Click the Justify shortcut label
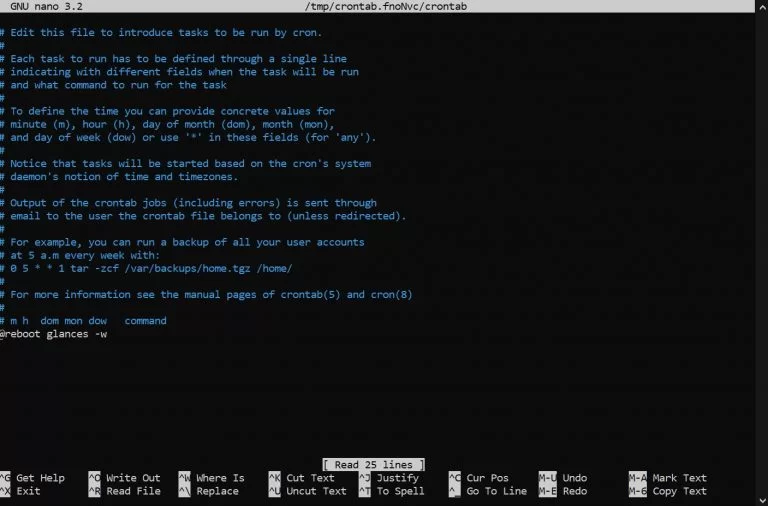The image size is (768, 506). pos(397,478)
